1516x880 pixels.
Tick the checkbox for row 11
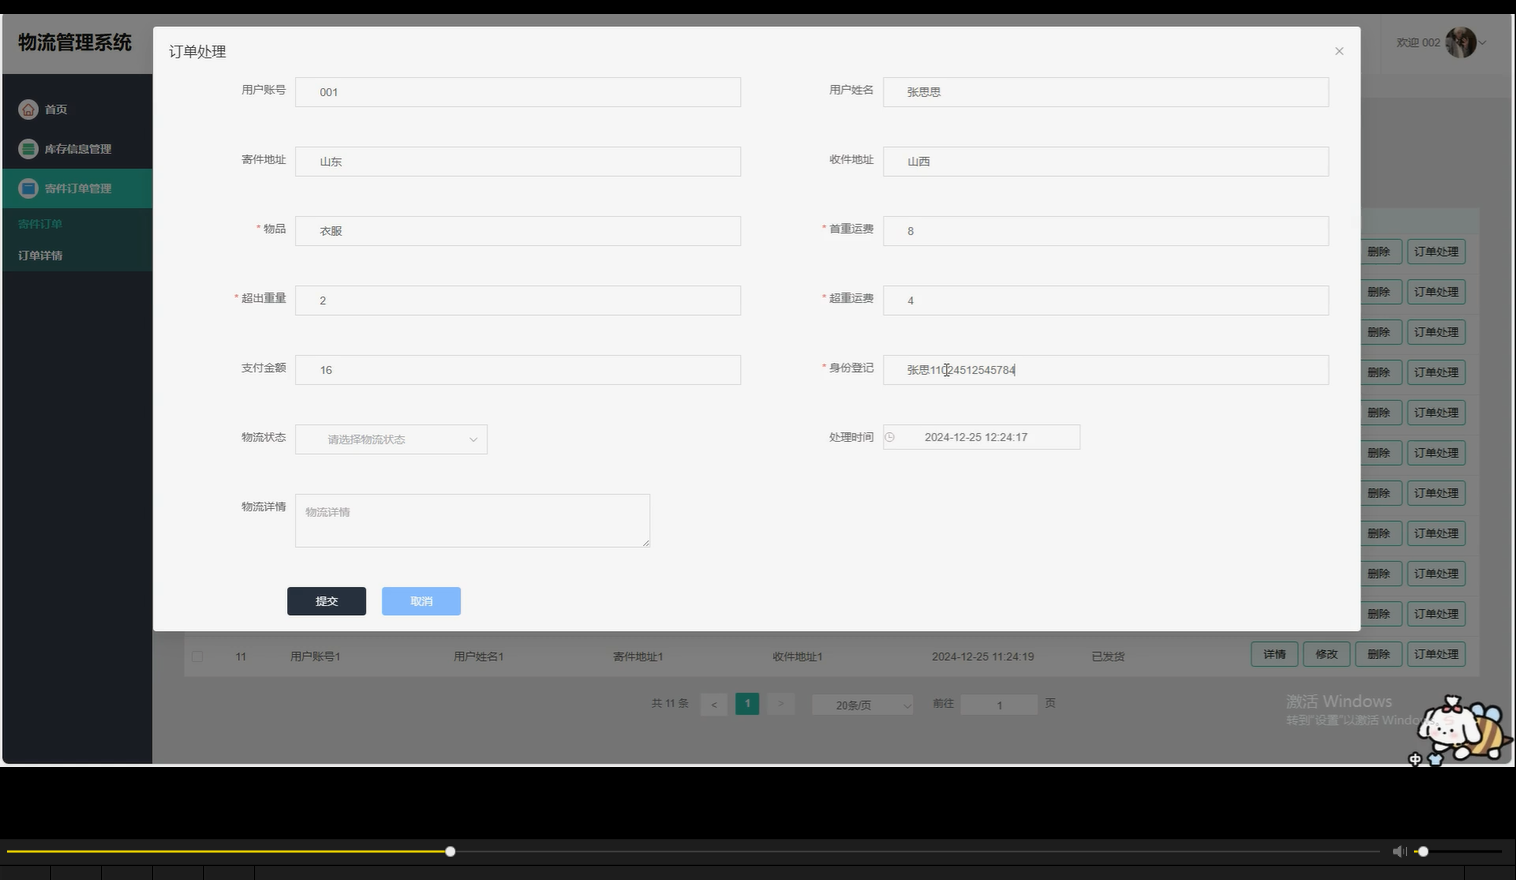197,656
